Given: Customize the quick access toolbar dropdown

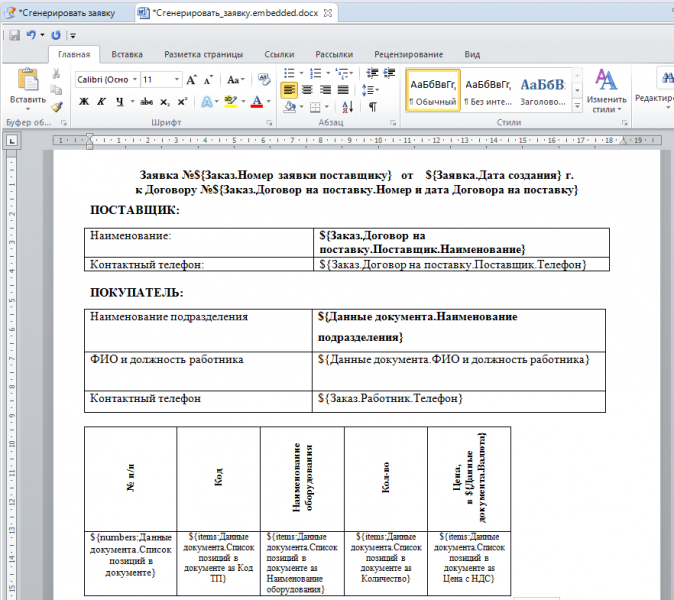Looking at the screenshot, I should click(73, 36).
